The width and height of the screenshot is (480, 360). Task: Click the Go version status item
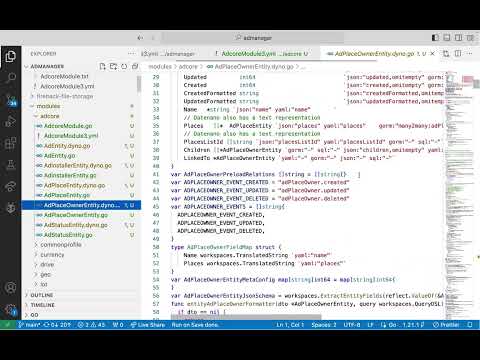click(x=403, y=324)
